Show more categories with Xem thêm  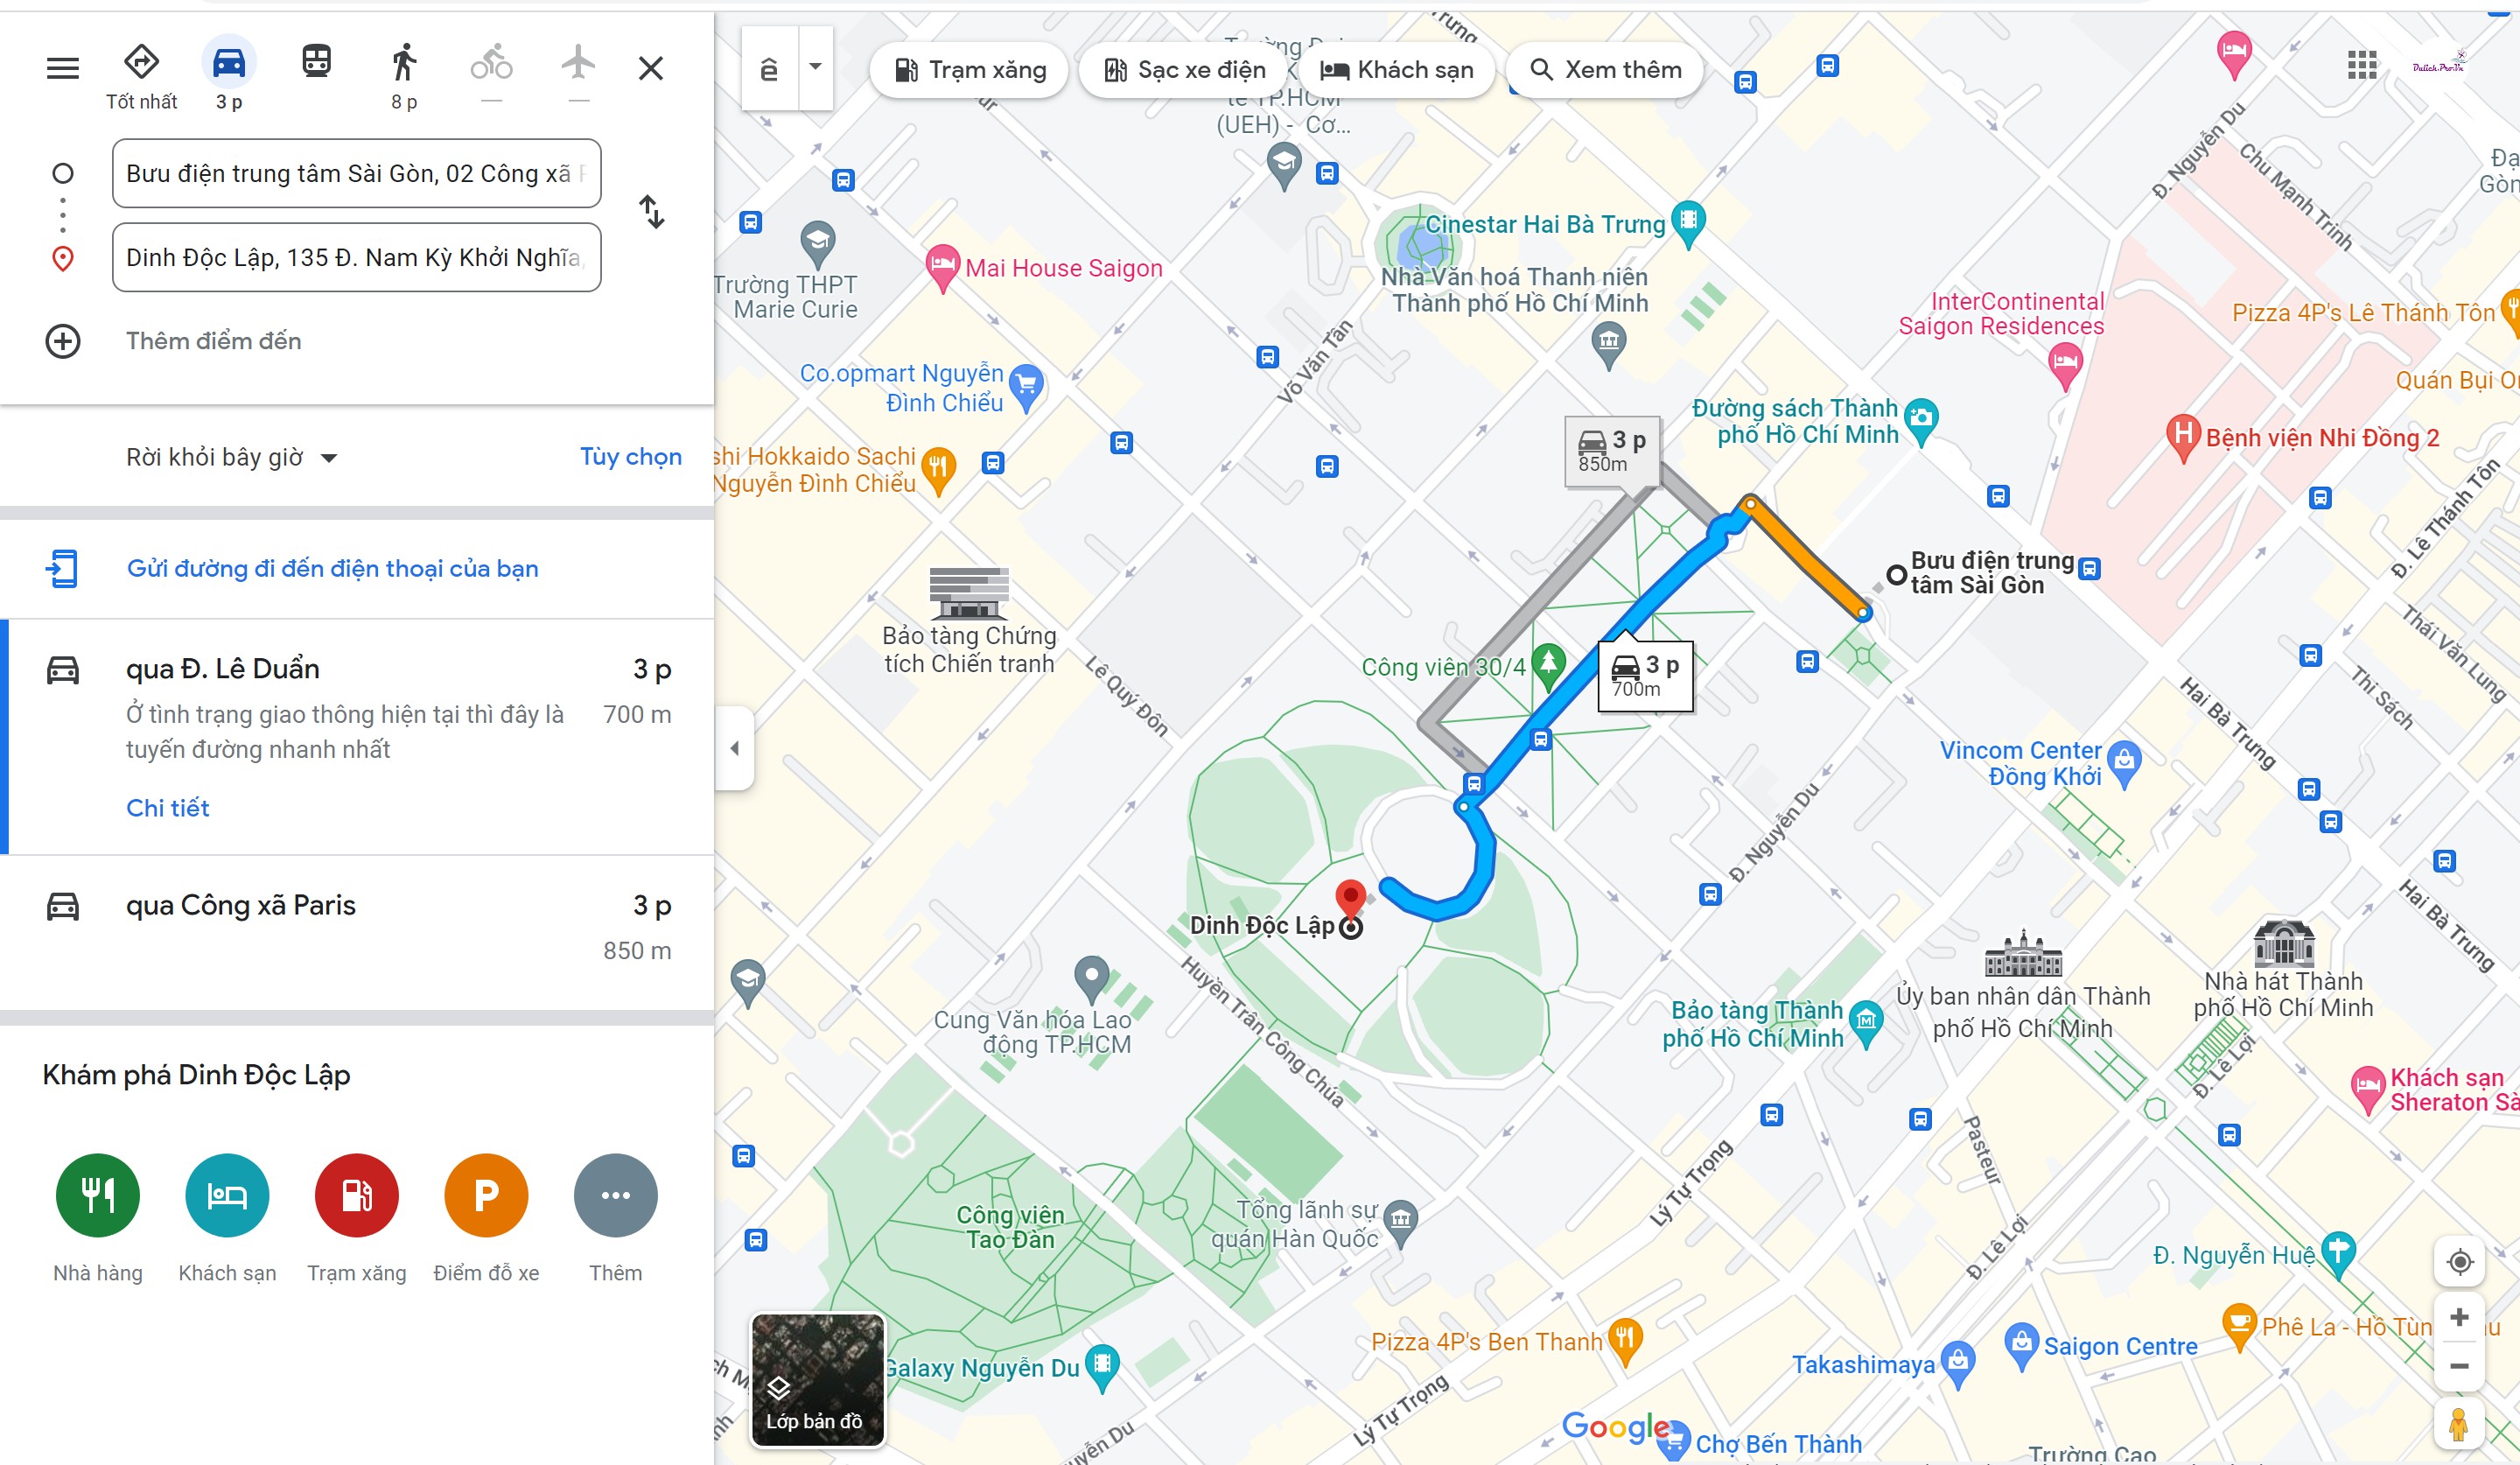1606,70
